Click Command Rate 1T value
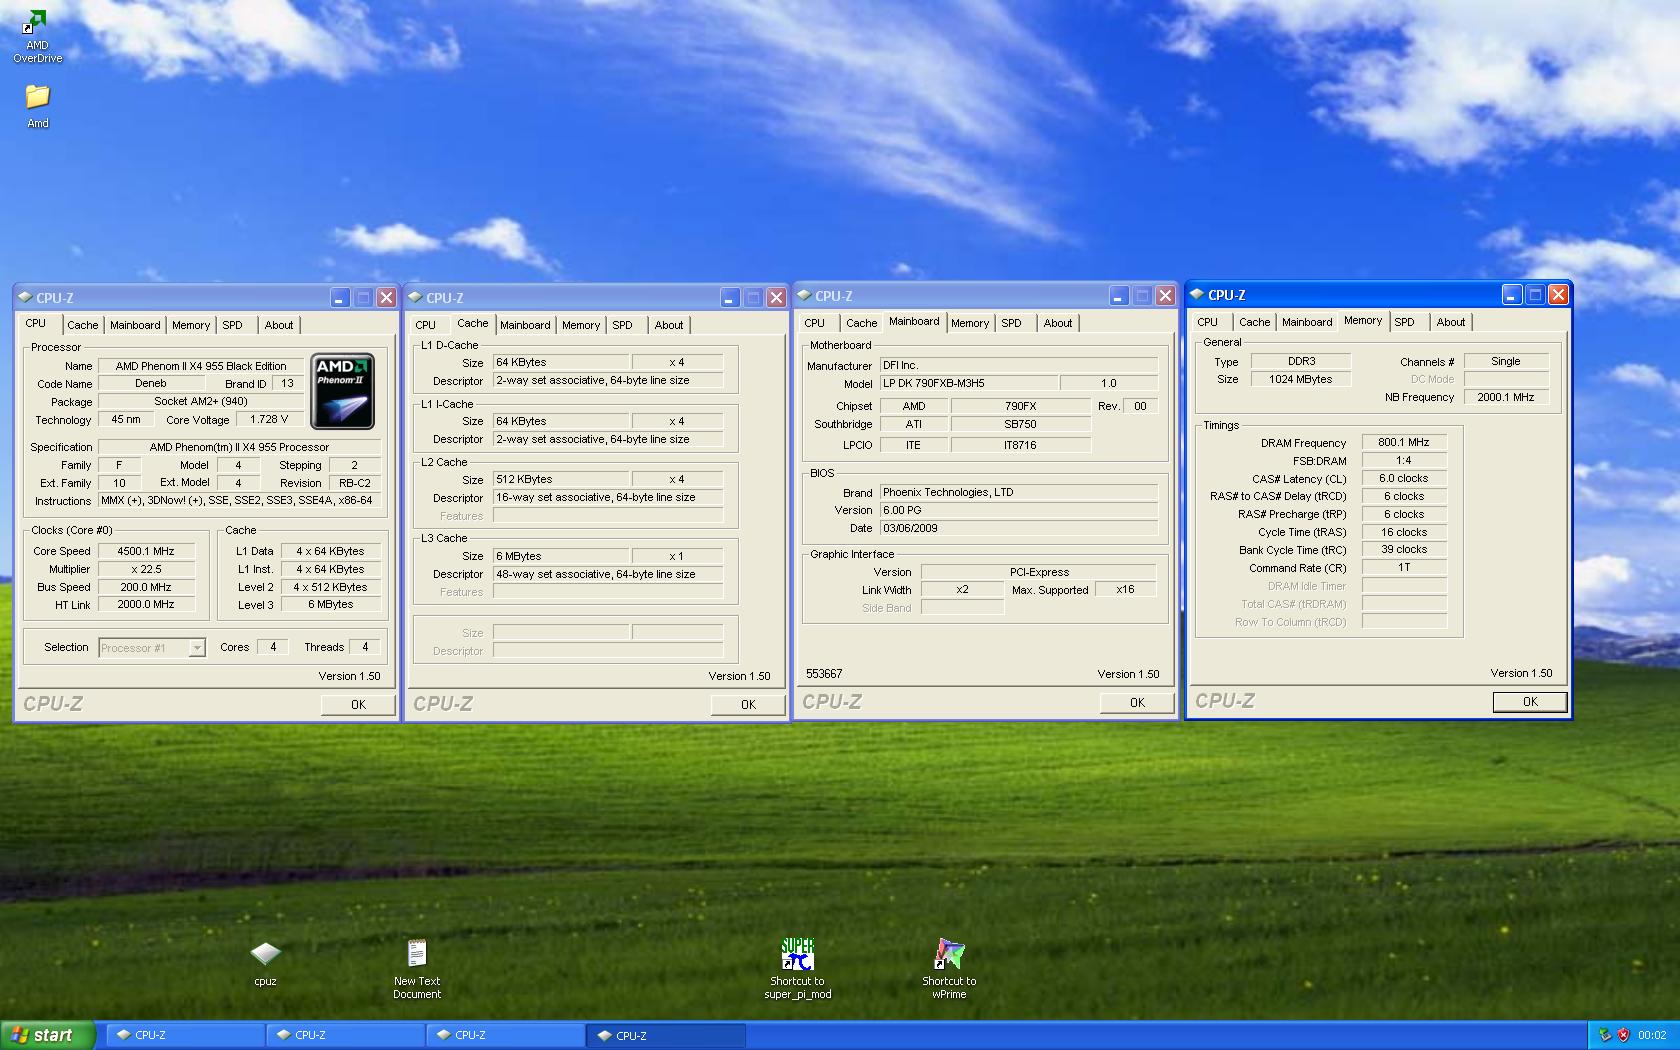The height and width of the screenshot is (1050, 1680). [1404, 567]
